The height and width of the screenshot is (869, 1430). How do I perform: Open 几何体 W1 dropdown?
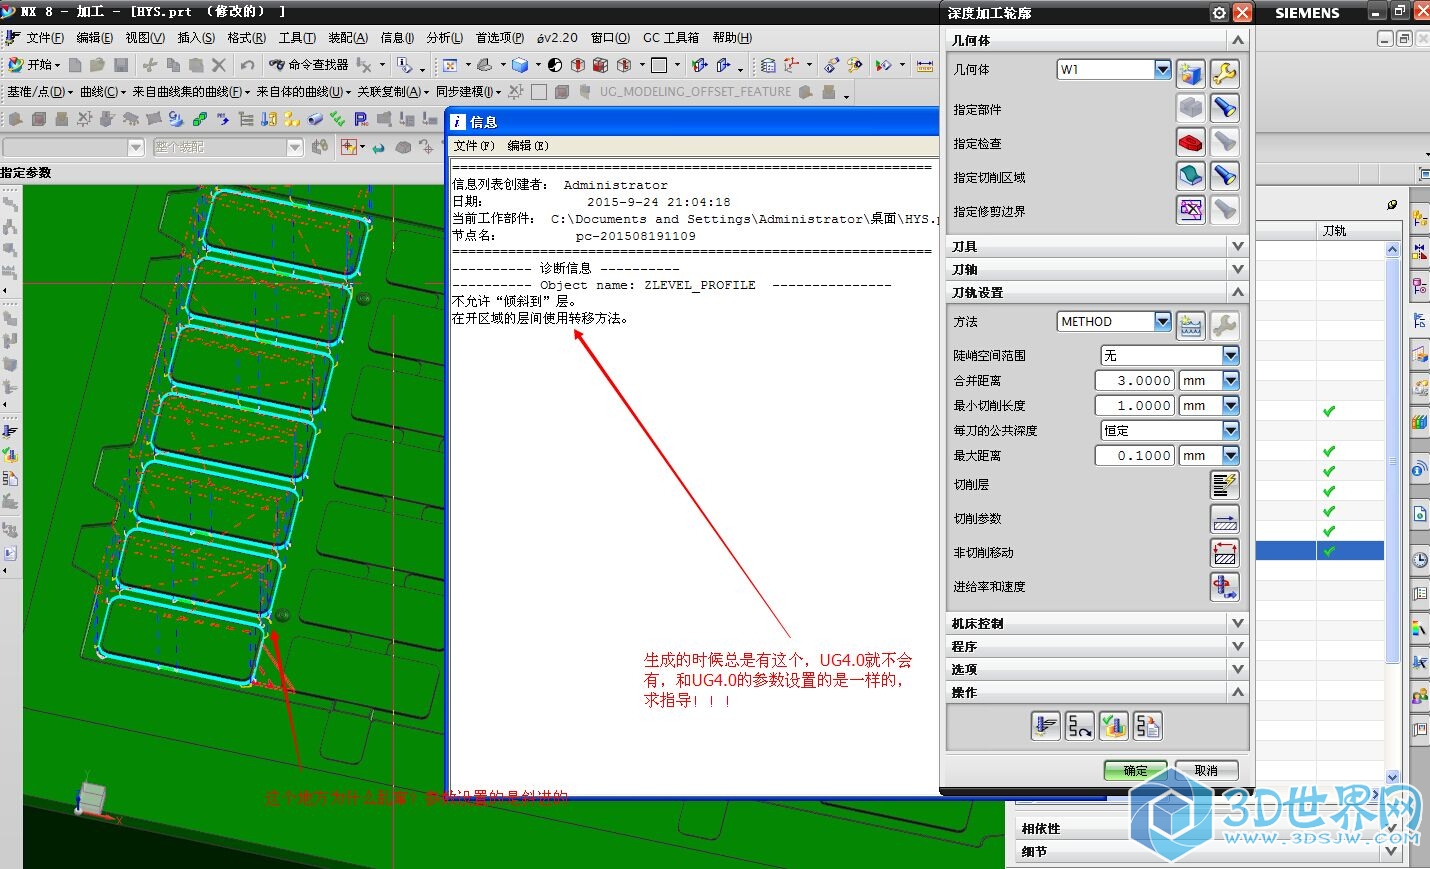(1162, 69)
